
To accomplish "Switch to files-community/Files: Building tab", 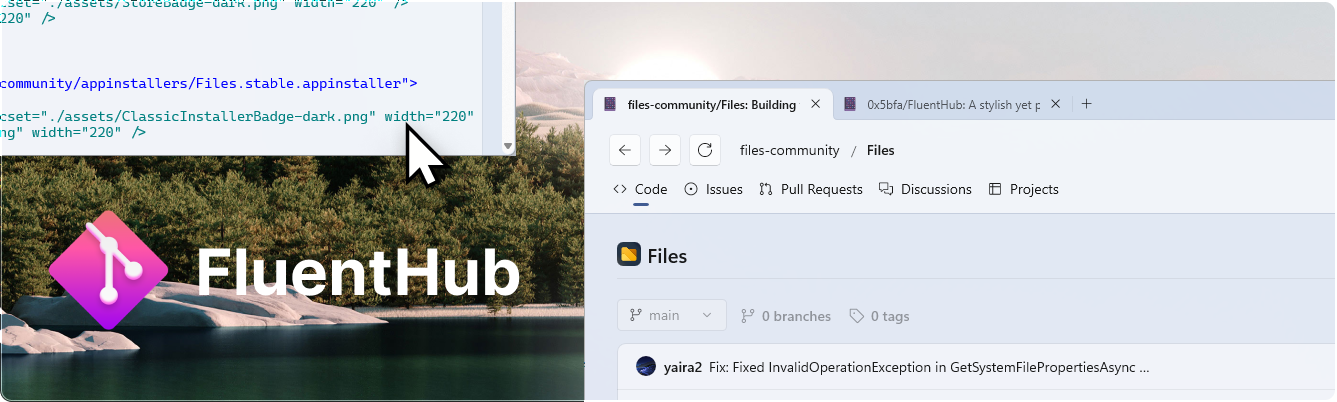I will 712,104.
